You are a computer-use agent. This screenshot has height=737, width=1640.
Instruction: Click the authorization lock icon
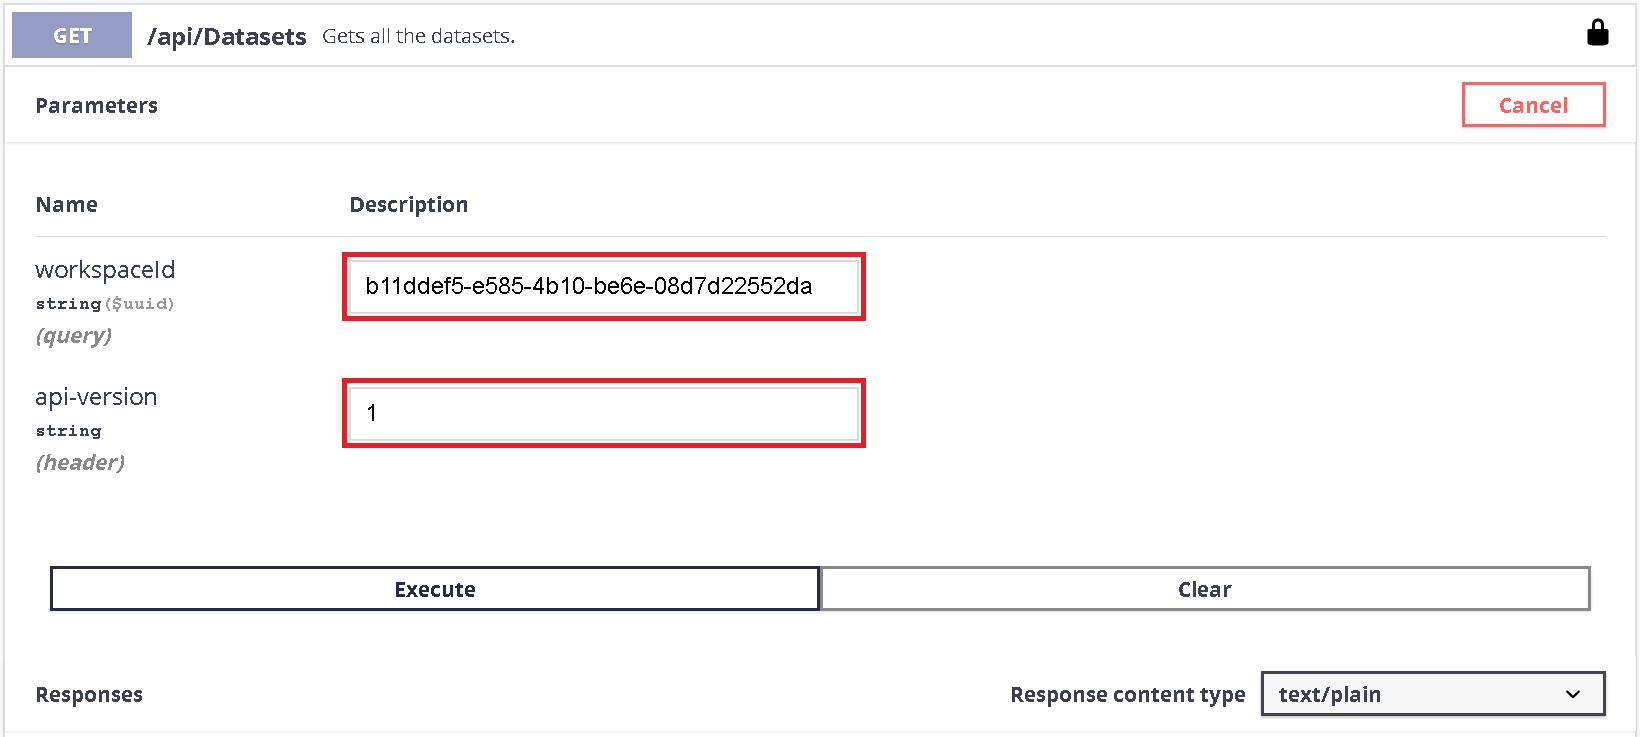point(1597,33)
